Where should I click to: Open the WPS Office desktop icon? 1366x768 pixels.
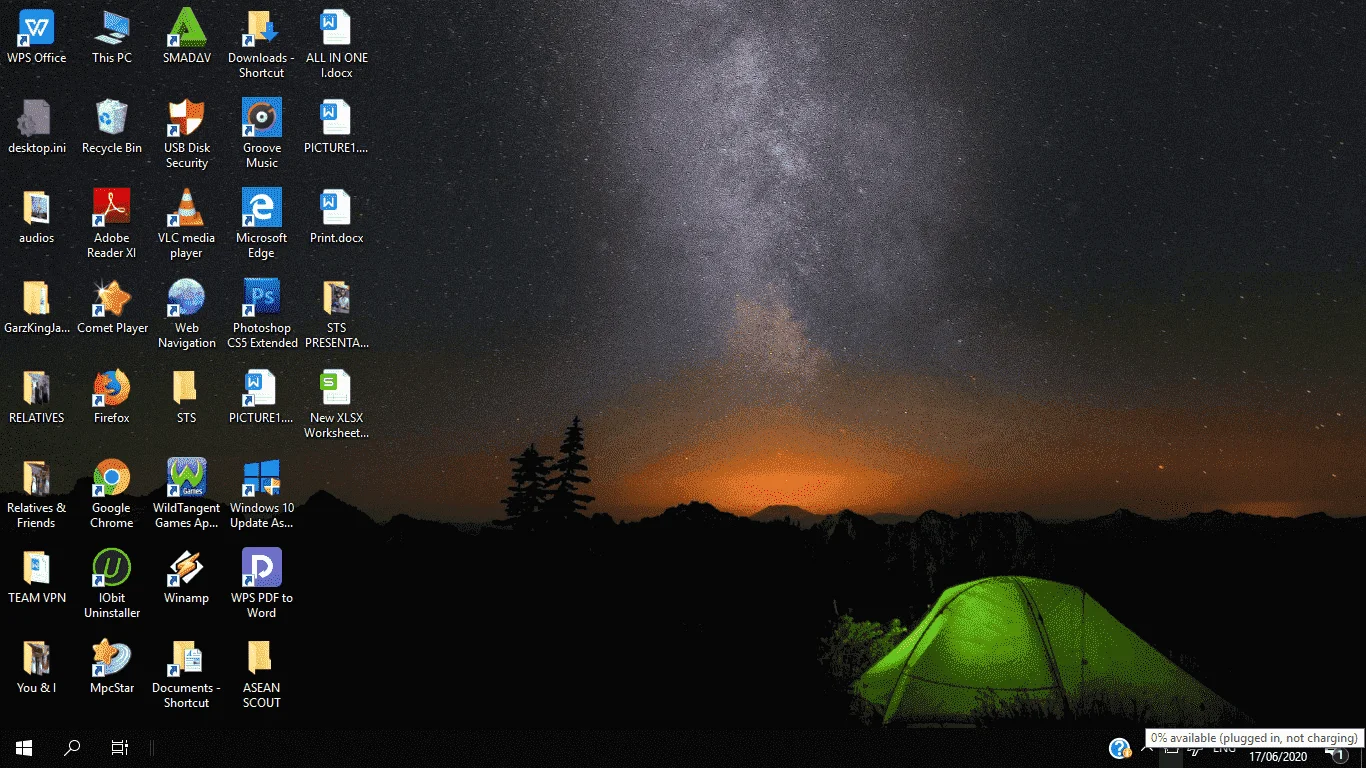[37, 37]
